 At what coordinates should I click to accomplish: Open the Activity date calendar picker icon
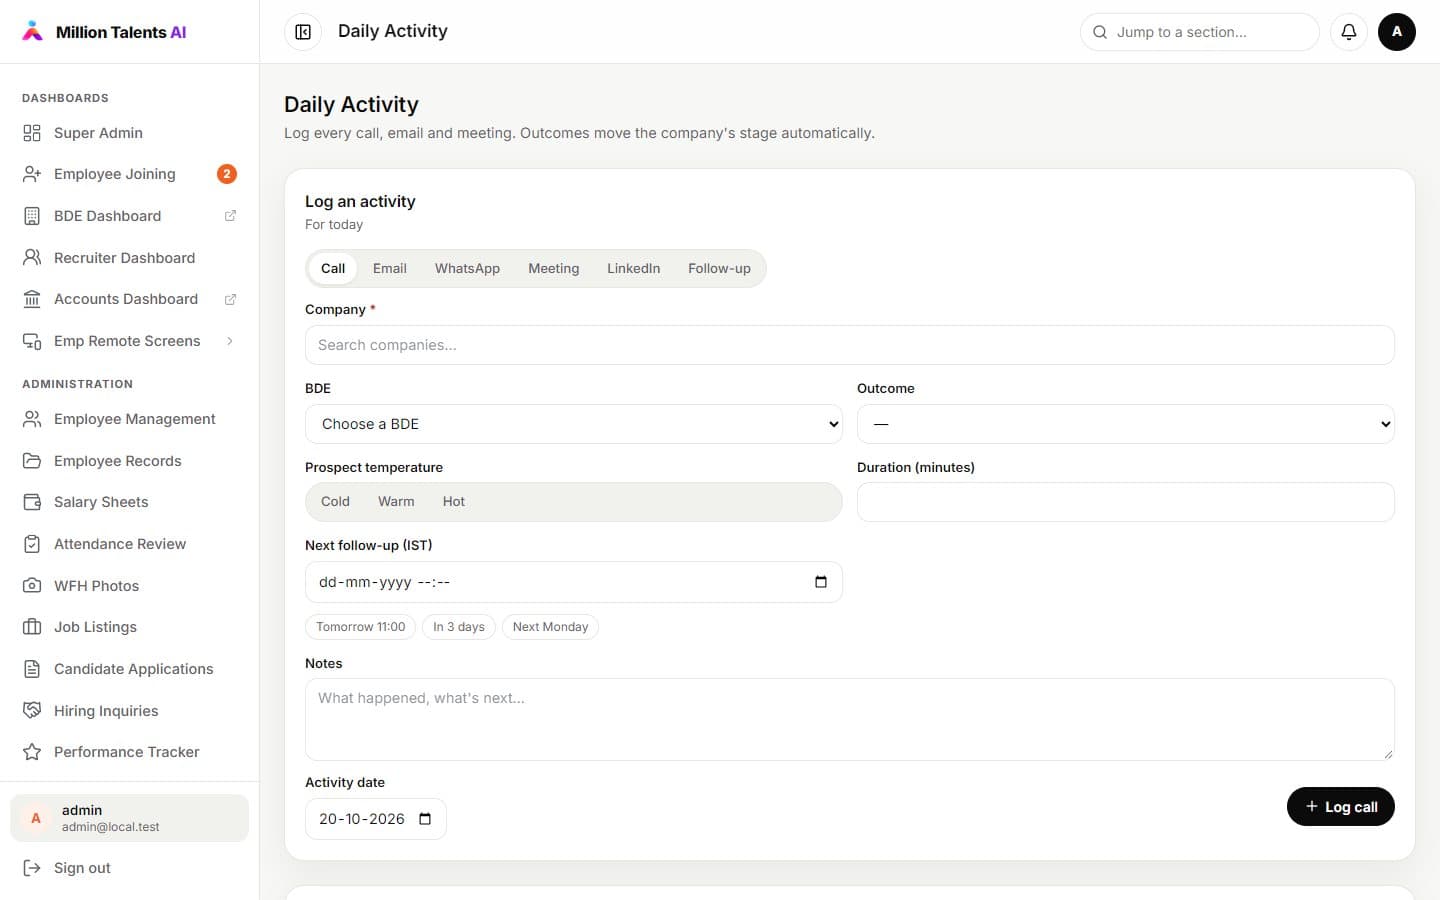(x=425, y=819)
